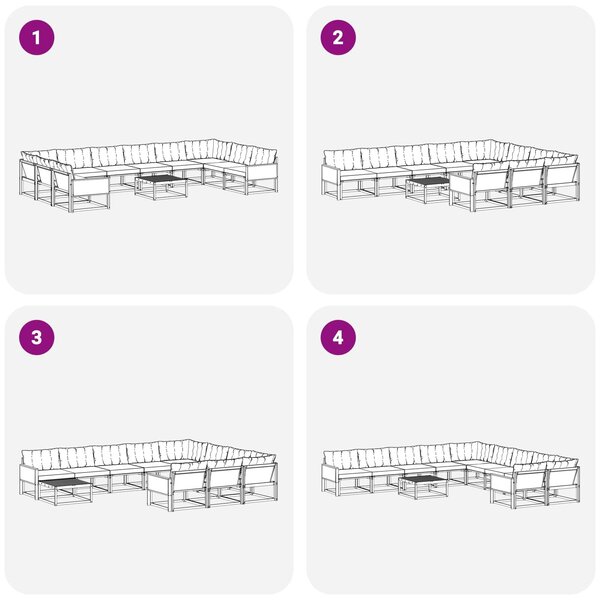The width and height of the screenshot is (600, 600).
Task: Click the front-left armchair in layout 1
Action: 82,189
